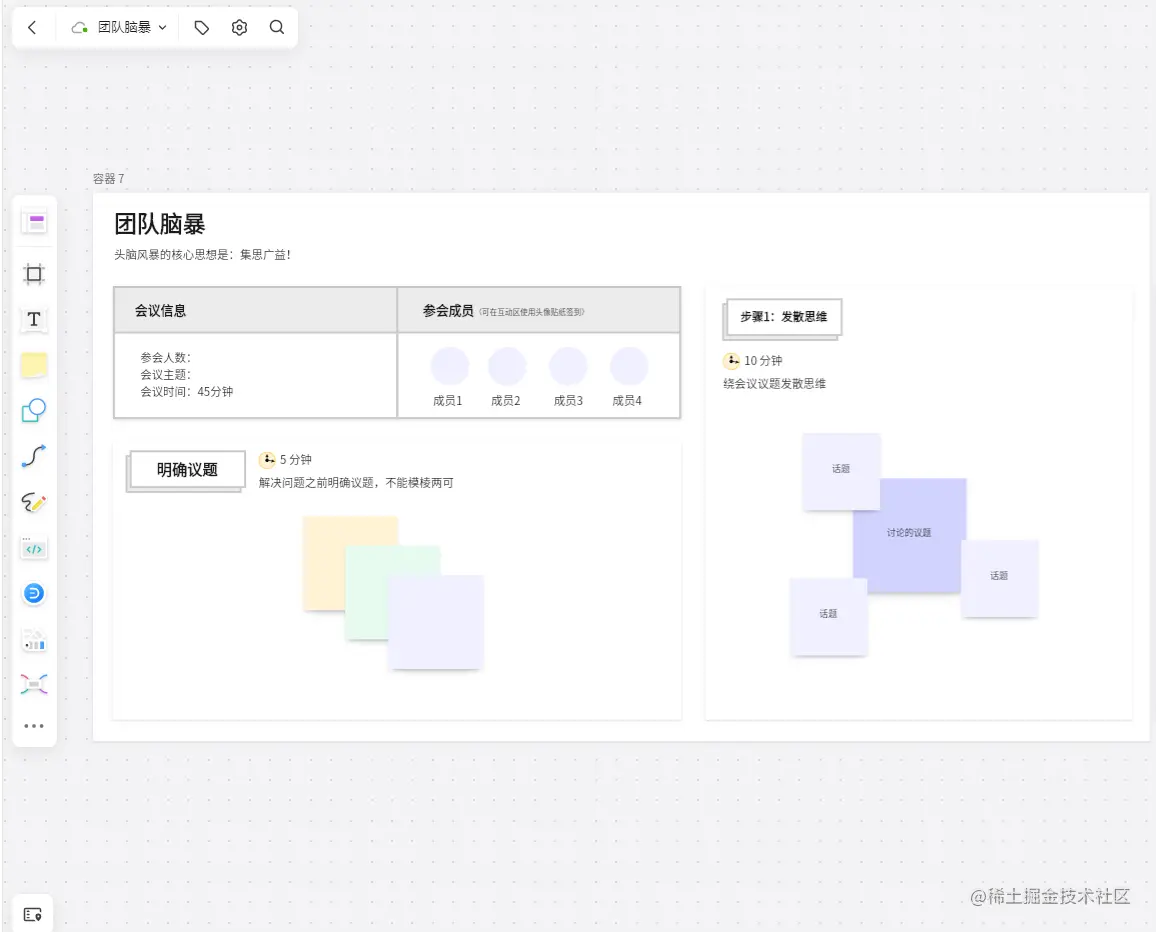Insert a code block
Screen dimensions: 1156x932
tap(34, 548)
